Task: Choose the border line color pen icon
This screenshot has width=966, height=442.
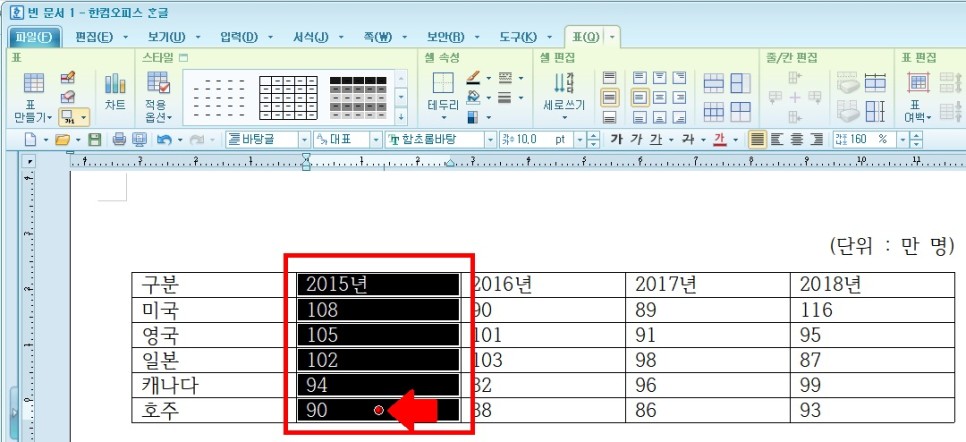Action: (x=473, y=78)
